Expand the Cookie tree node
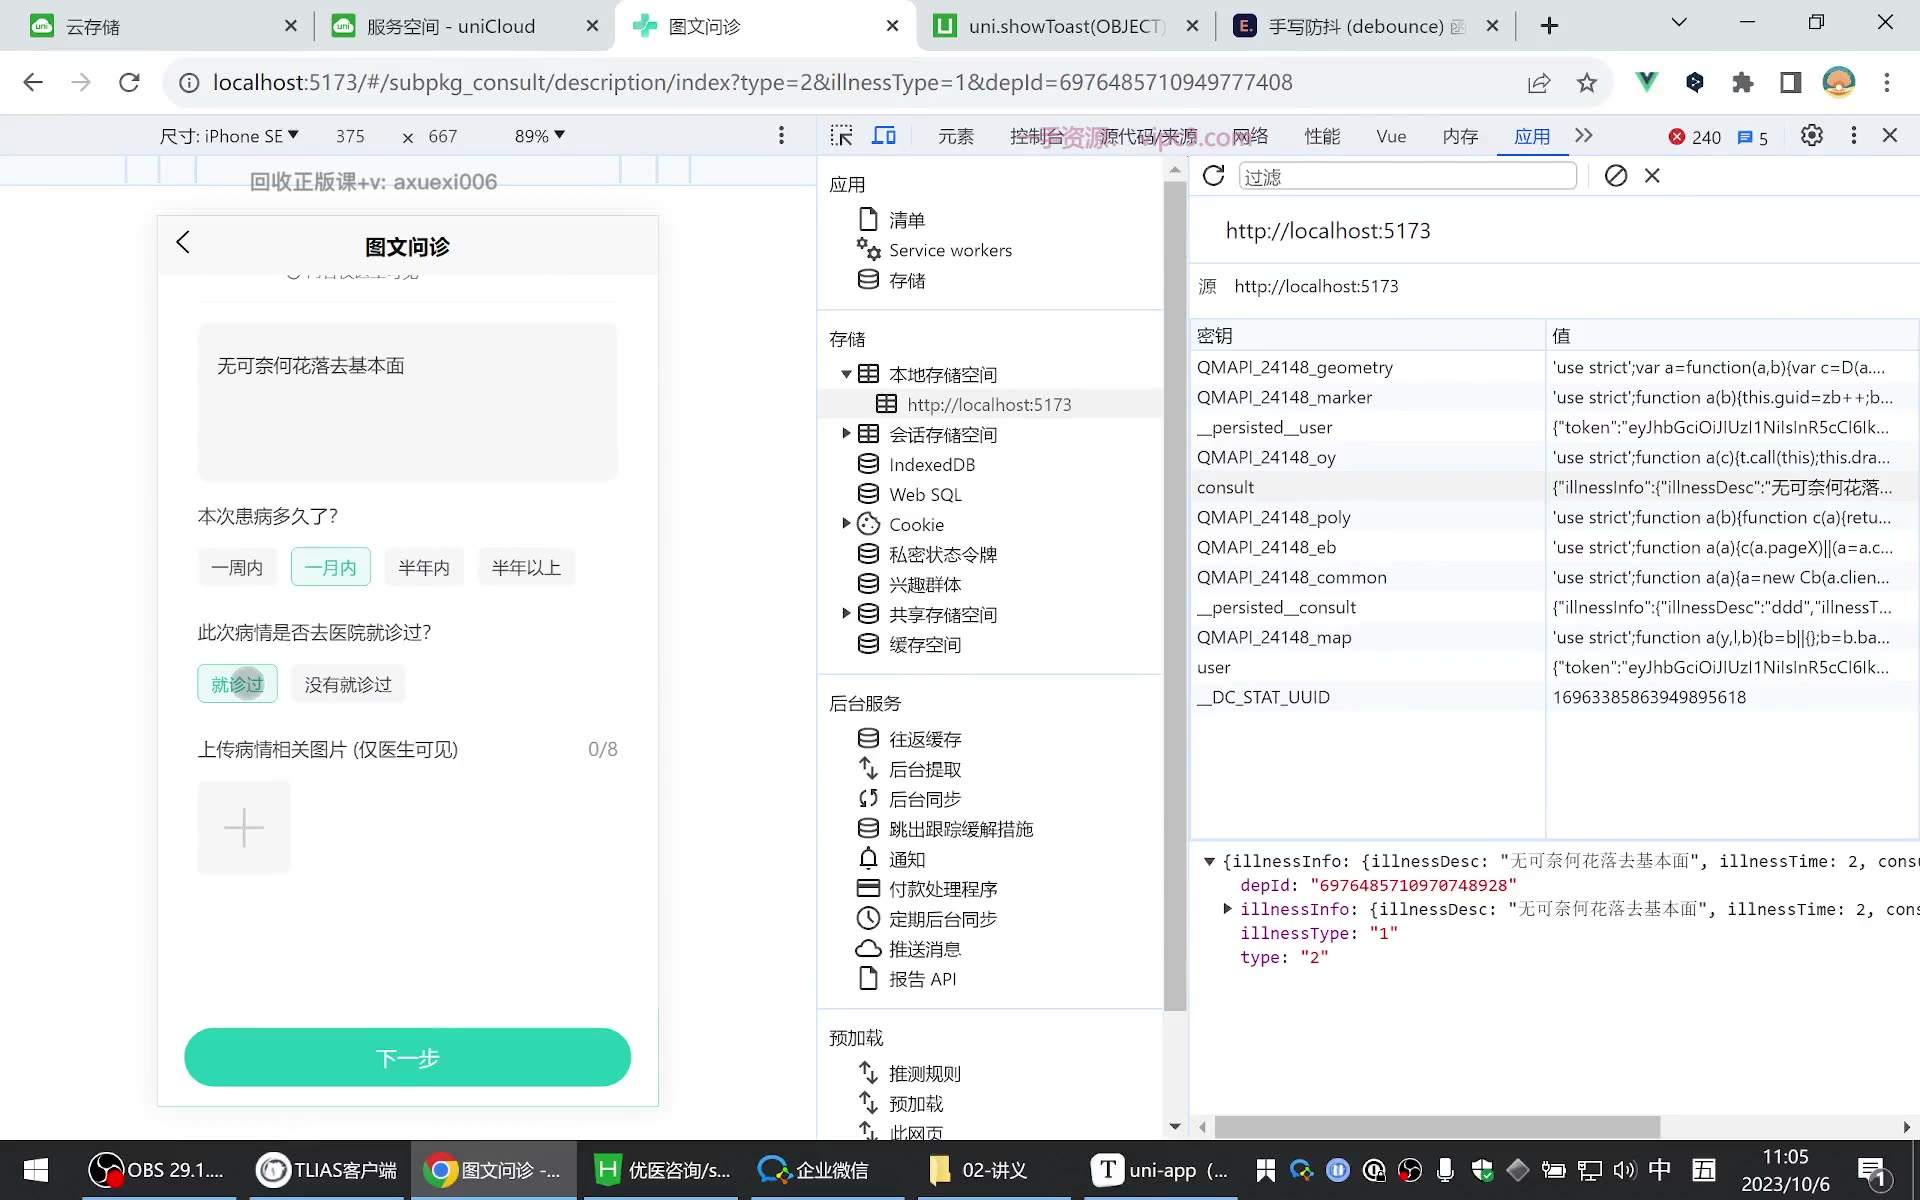 click(846, 524)
